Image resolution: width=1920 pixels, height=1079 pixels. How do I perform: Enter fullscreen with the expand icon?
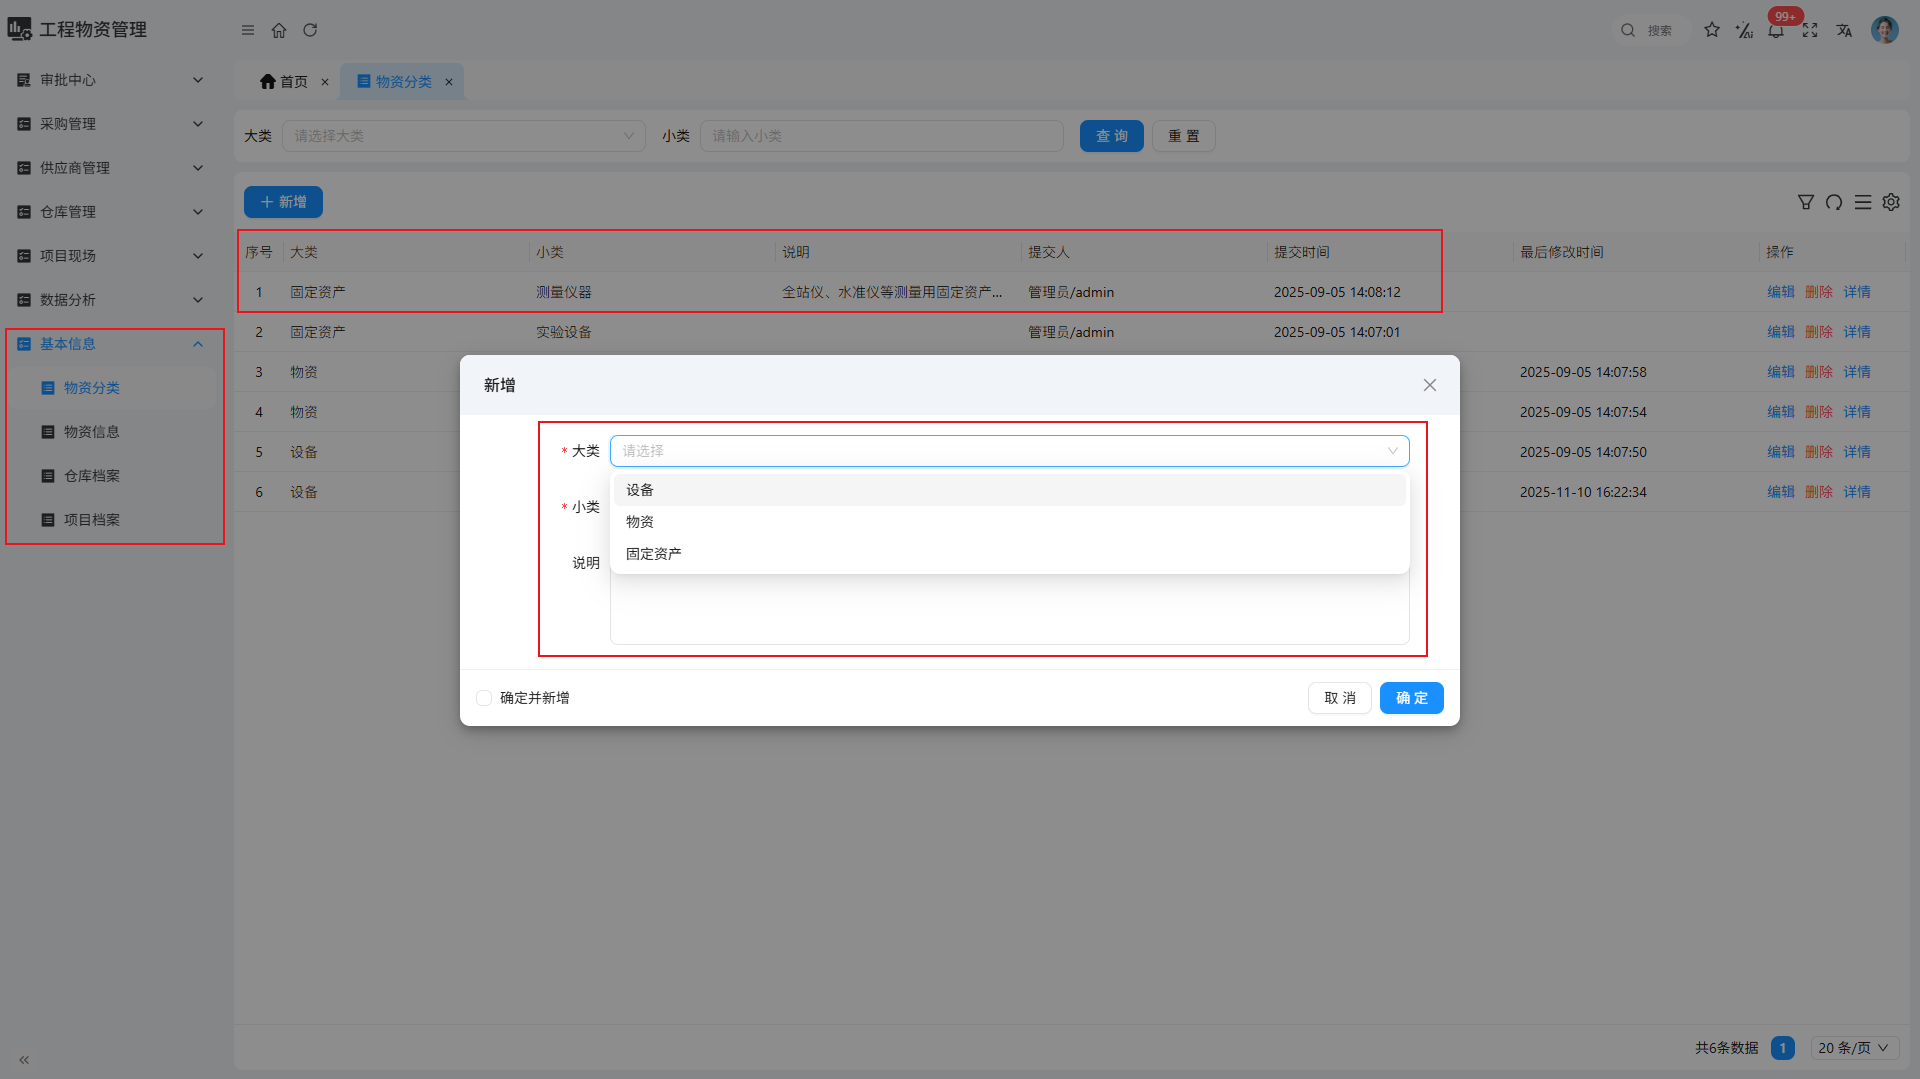click(1810, 30)
